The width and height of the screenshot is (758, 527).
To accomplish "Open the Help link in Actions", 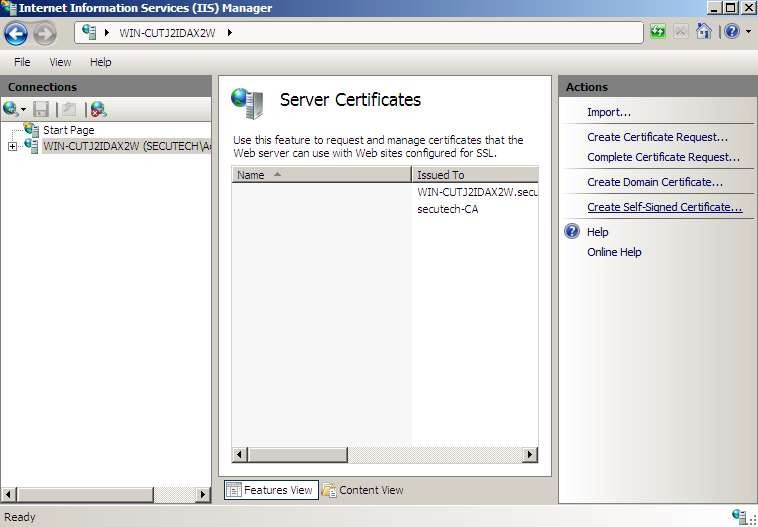I will (x=598, y=232).
